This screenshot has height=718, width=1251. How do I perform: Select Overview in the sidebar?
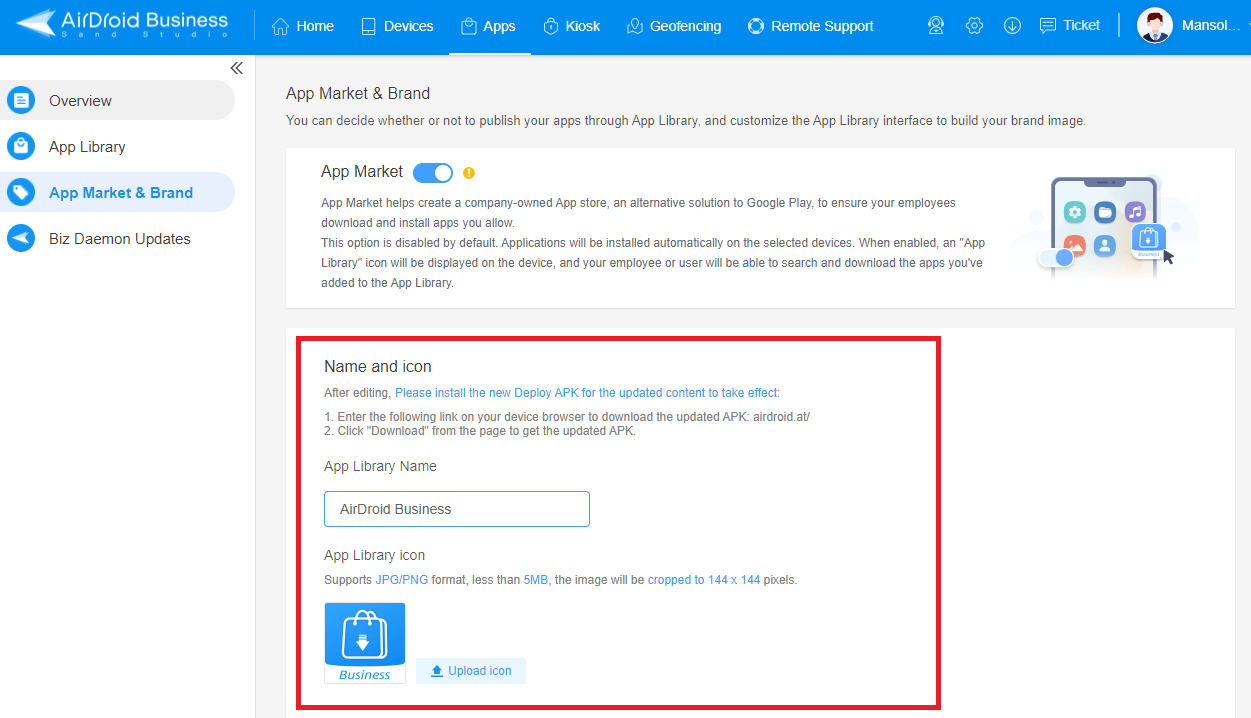coord(117,100)
